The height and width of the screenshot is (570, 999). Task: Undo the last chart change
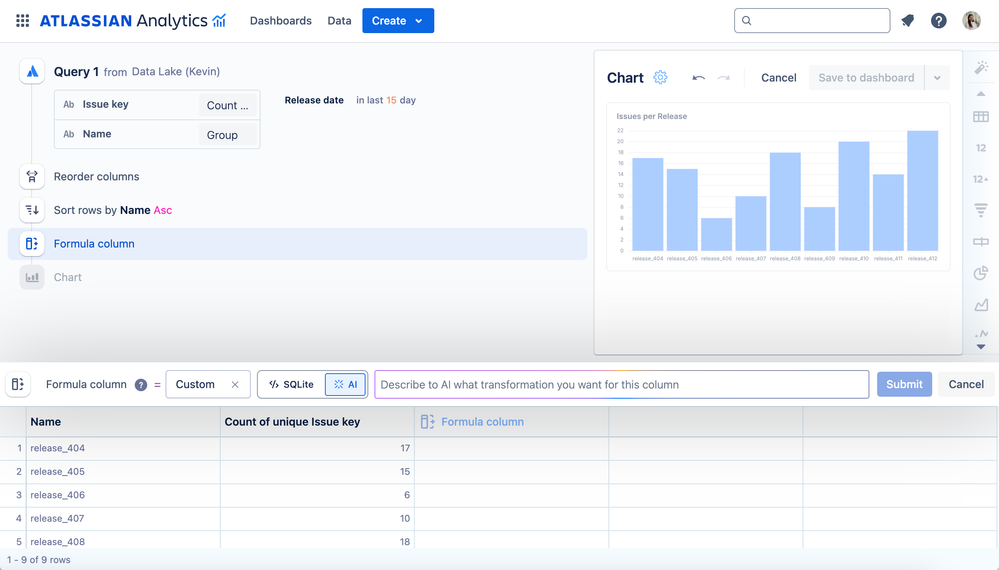[698, 78]
